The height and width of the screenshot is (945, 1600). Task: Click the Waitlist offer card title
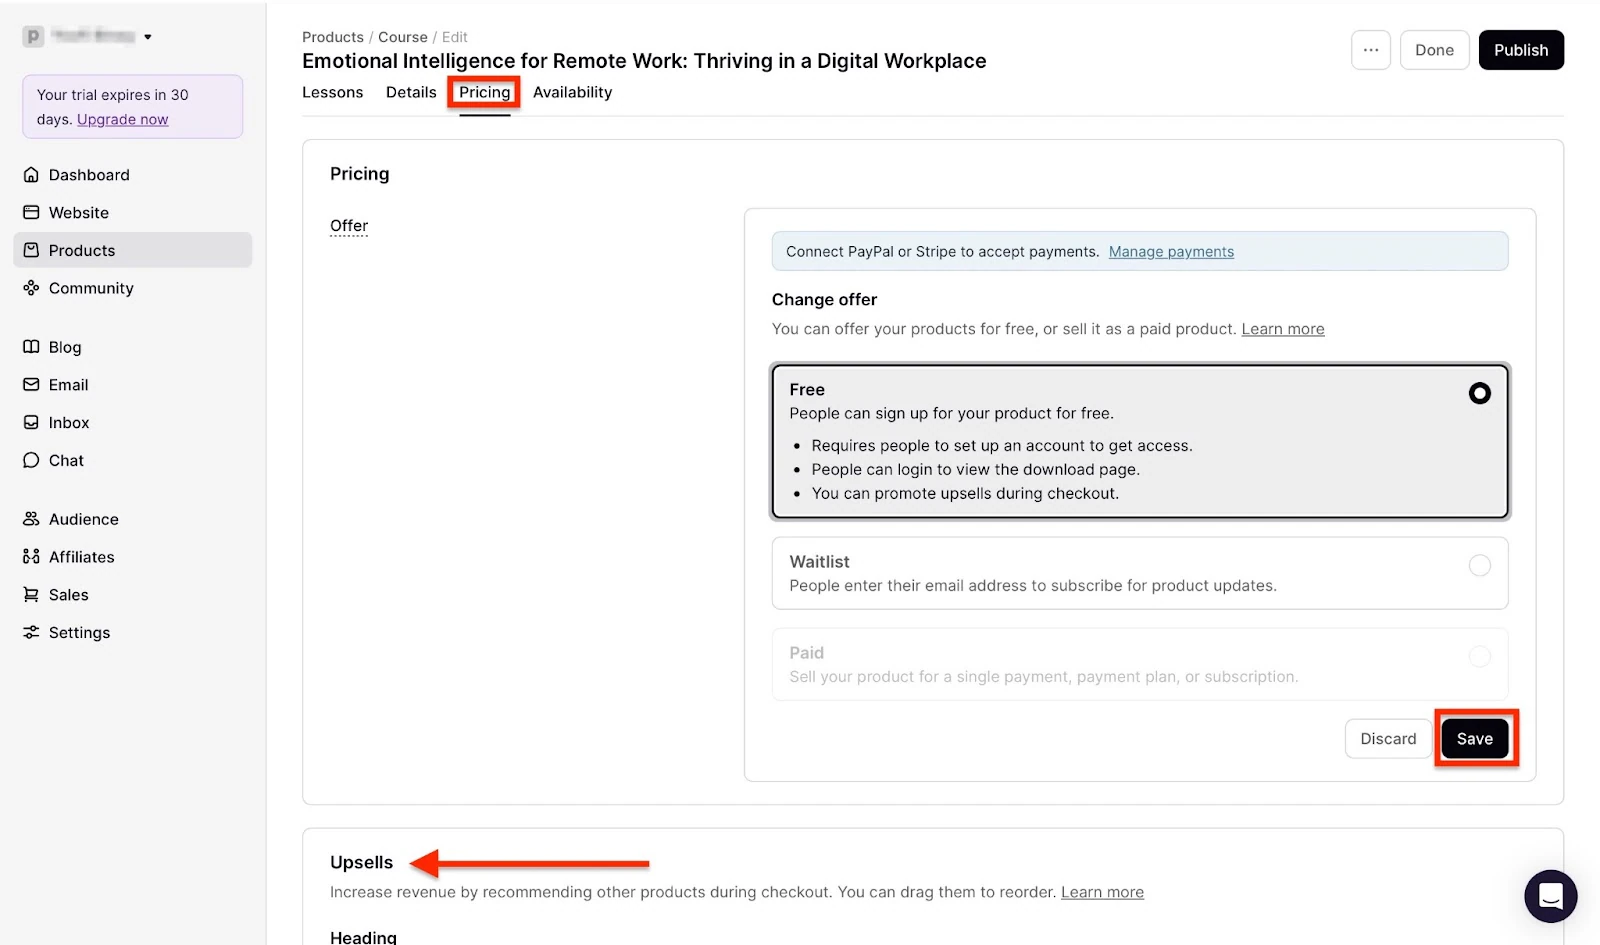[819, 562]
